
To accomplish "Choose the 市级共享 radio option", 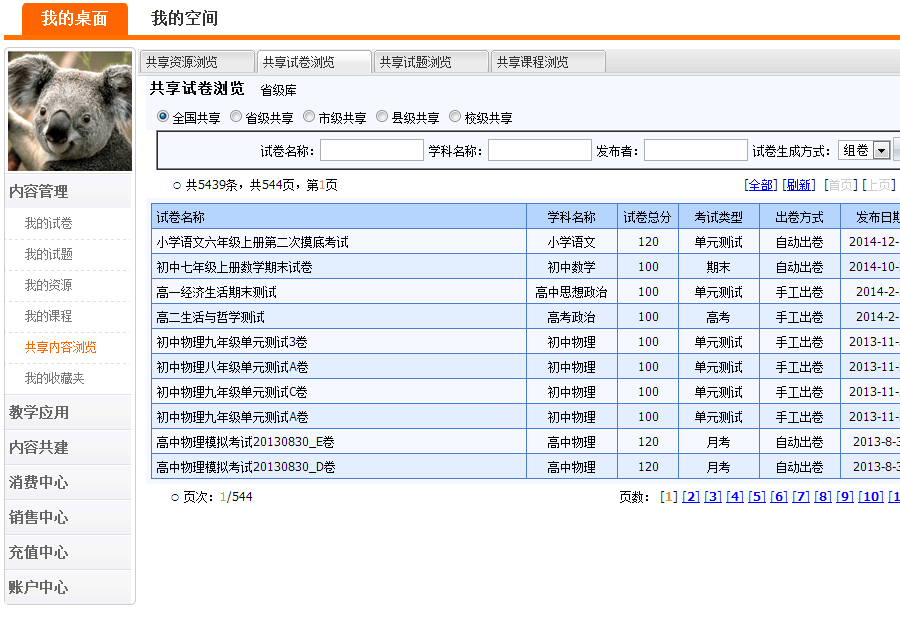I will pos(309,117).
